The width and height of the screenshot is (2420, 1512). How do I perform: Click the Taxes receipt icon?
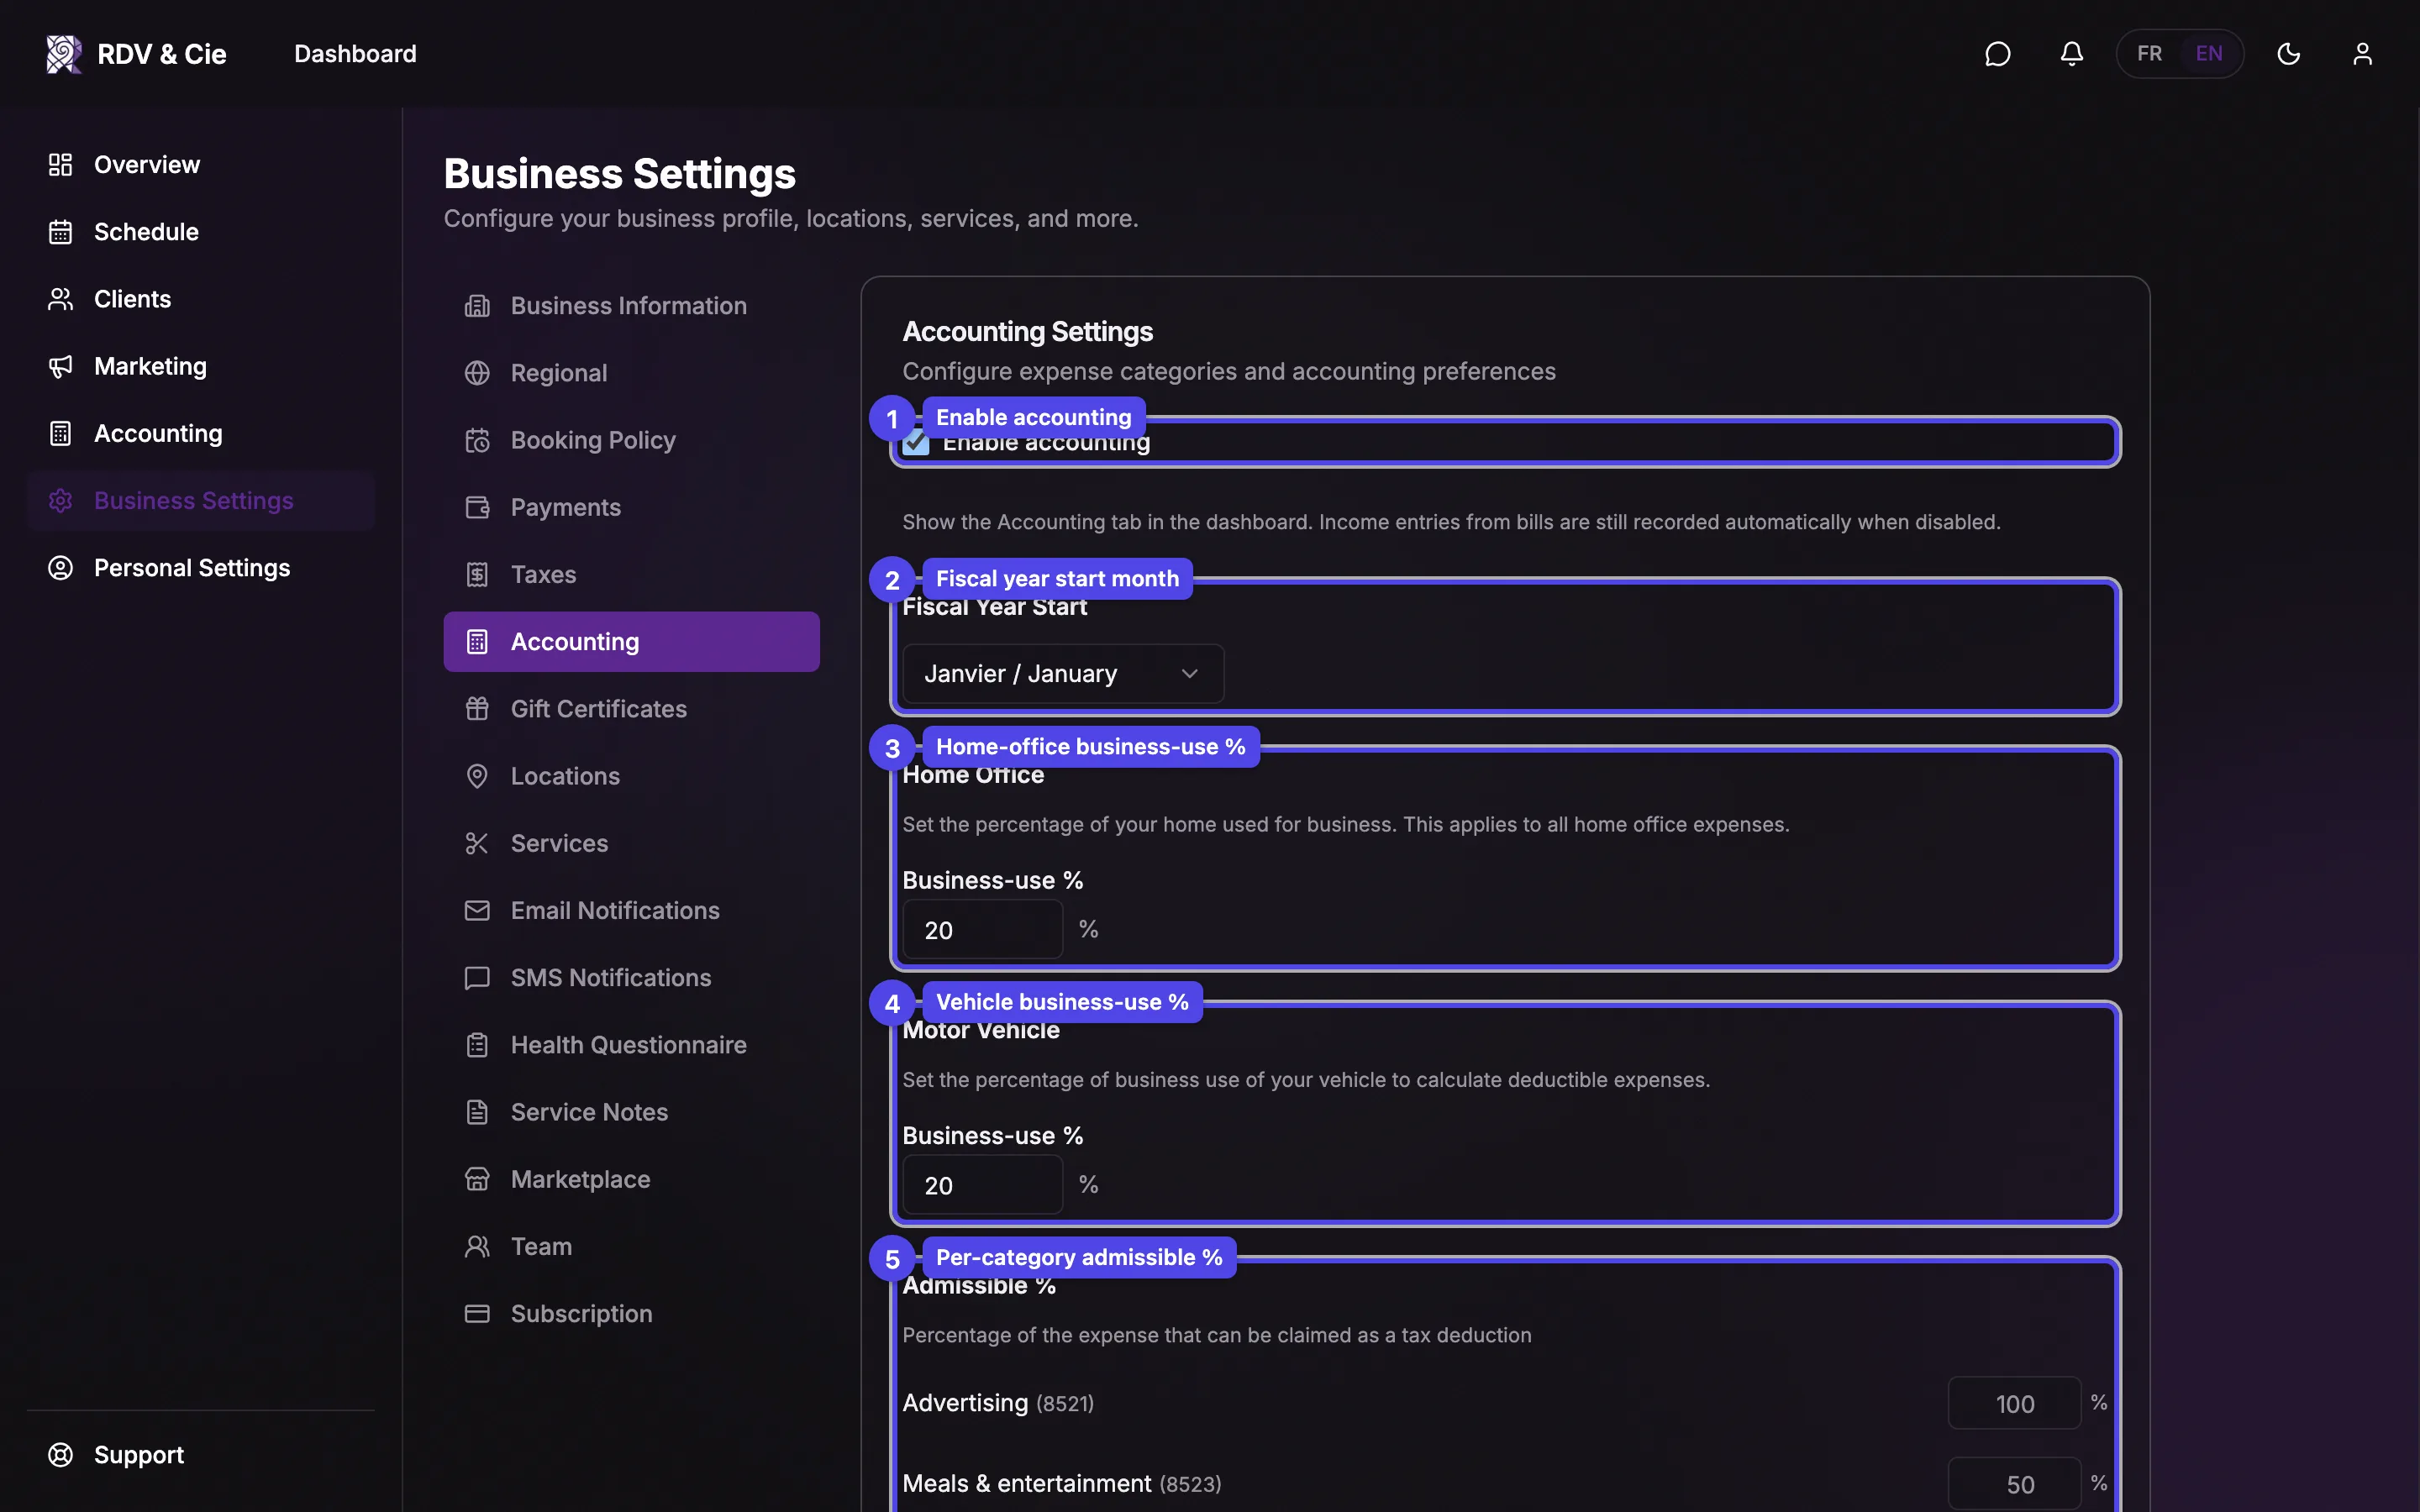tap(477, 575)
